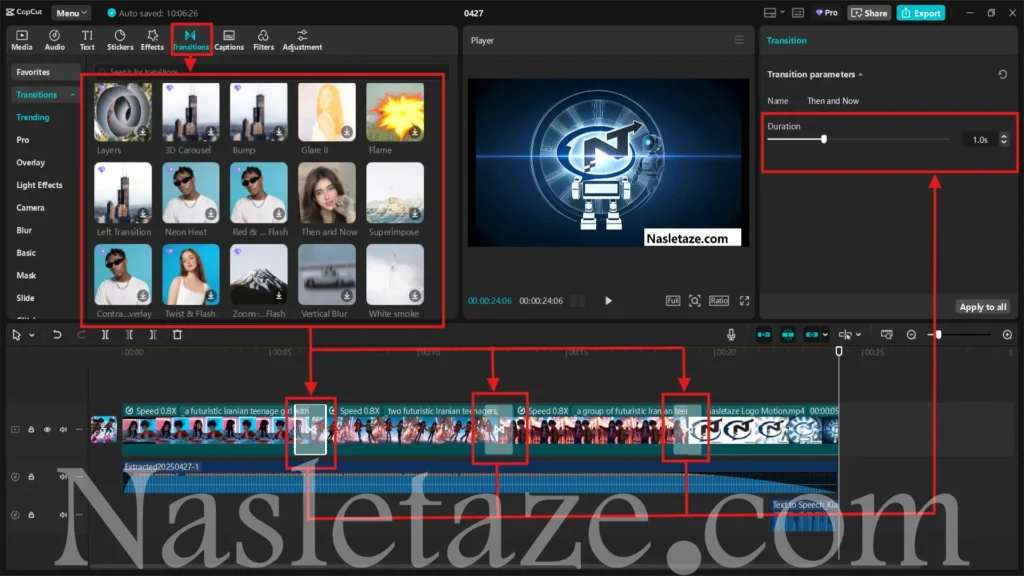Click the transition between the first two clips

pos(310,429)
